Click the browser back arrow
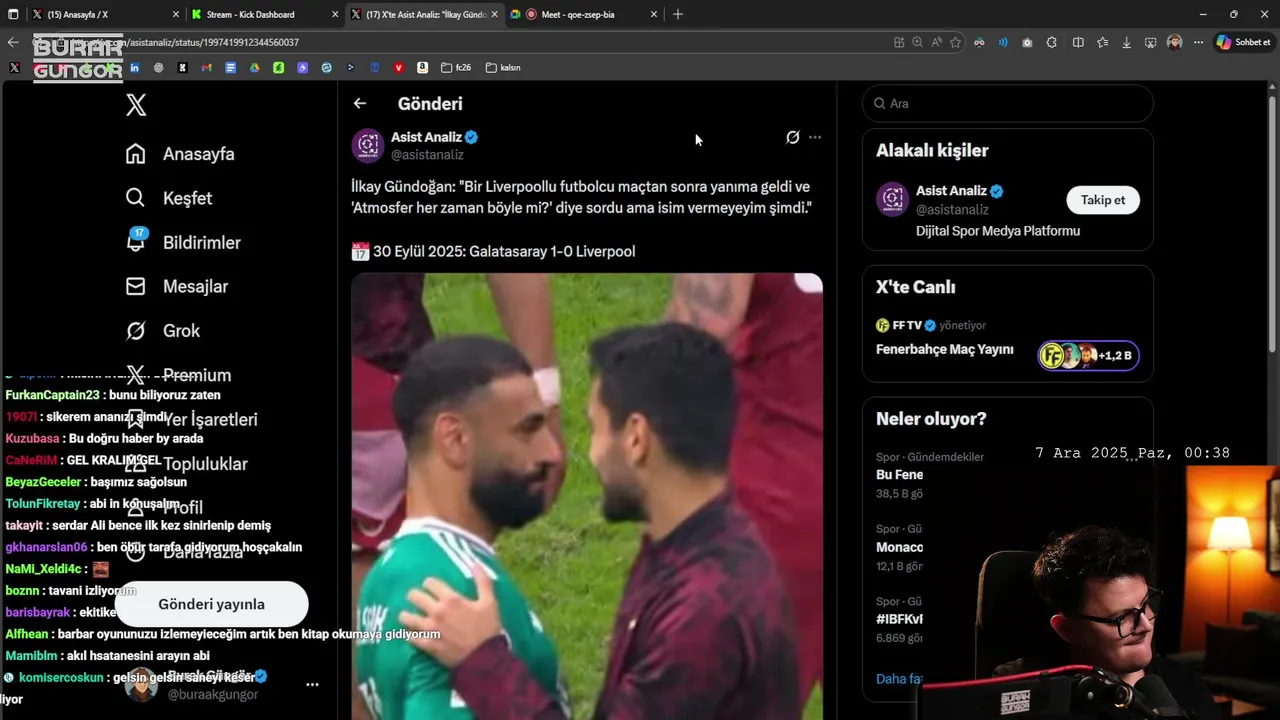 point(13,42)
